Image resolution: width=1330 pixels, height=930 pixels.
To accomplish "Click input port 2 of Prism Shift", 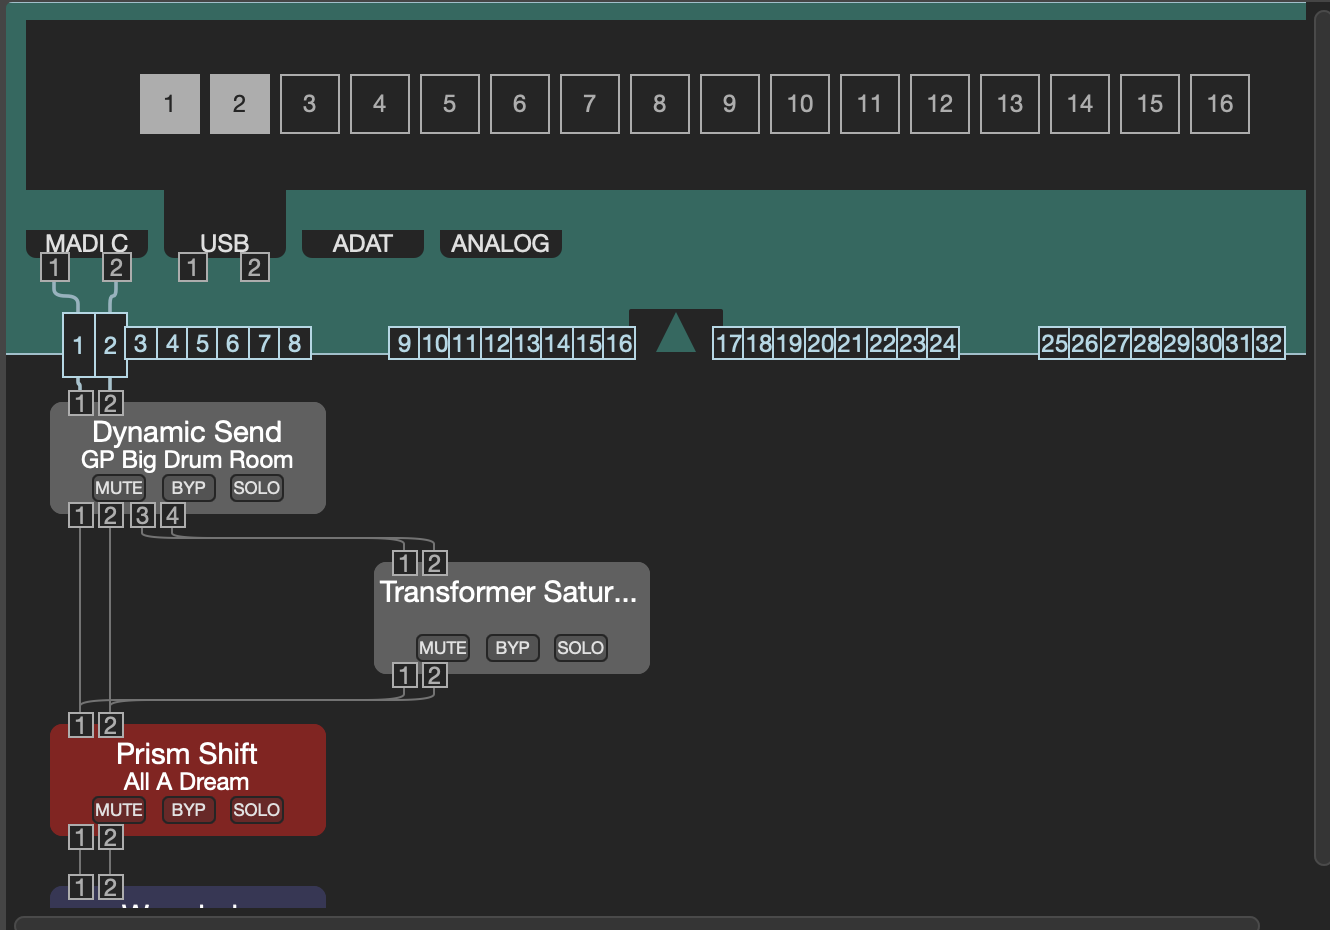I will pos(111,725).
